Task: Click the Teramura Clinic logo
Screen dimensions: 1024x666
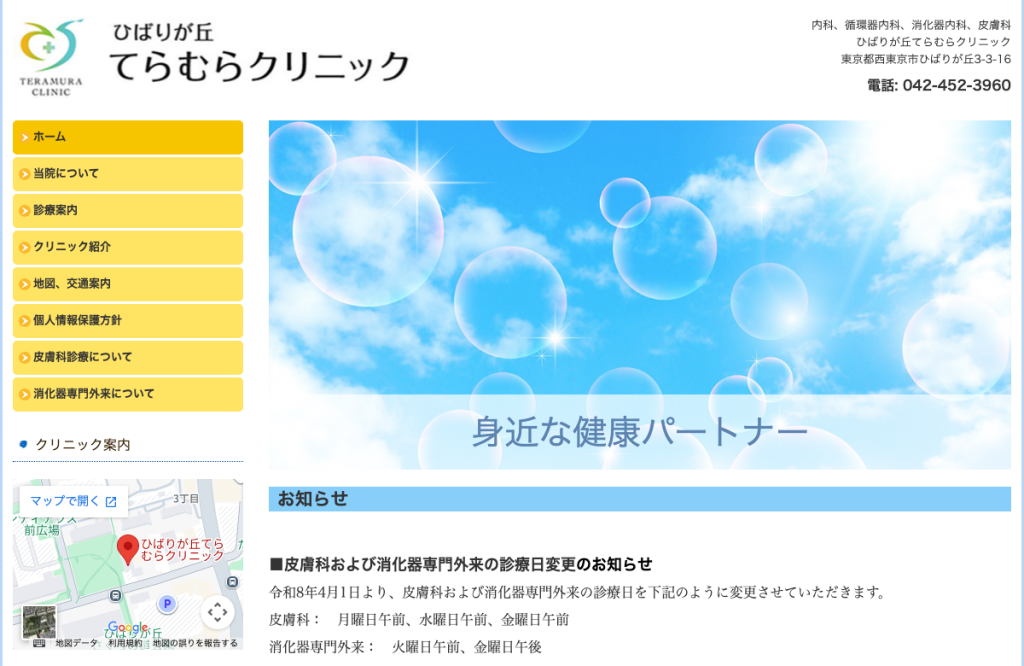Action: click(51, 58)
